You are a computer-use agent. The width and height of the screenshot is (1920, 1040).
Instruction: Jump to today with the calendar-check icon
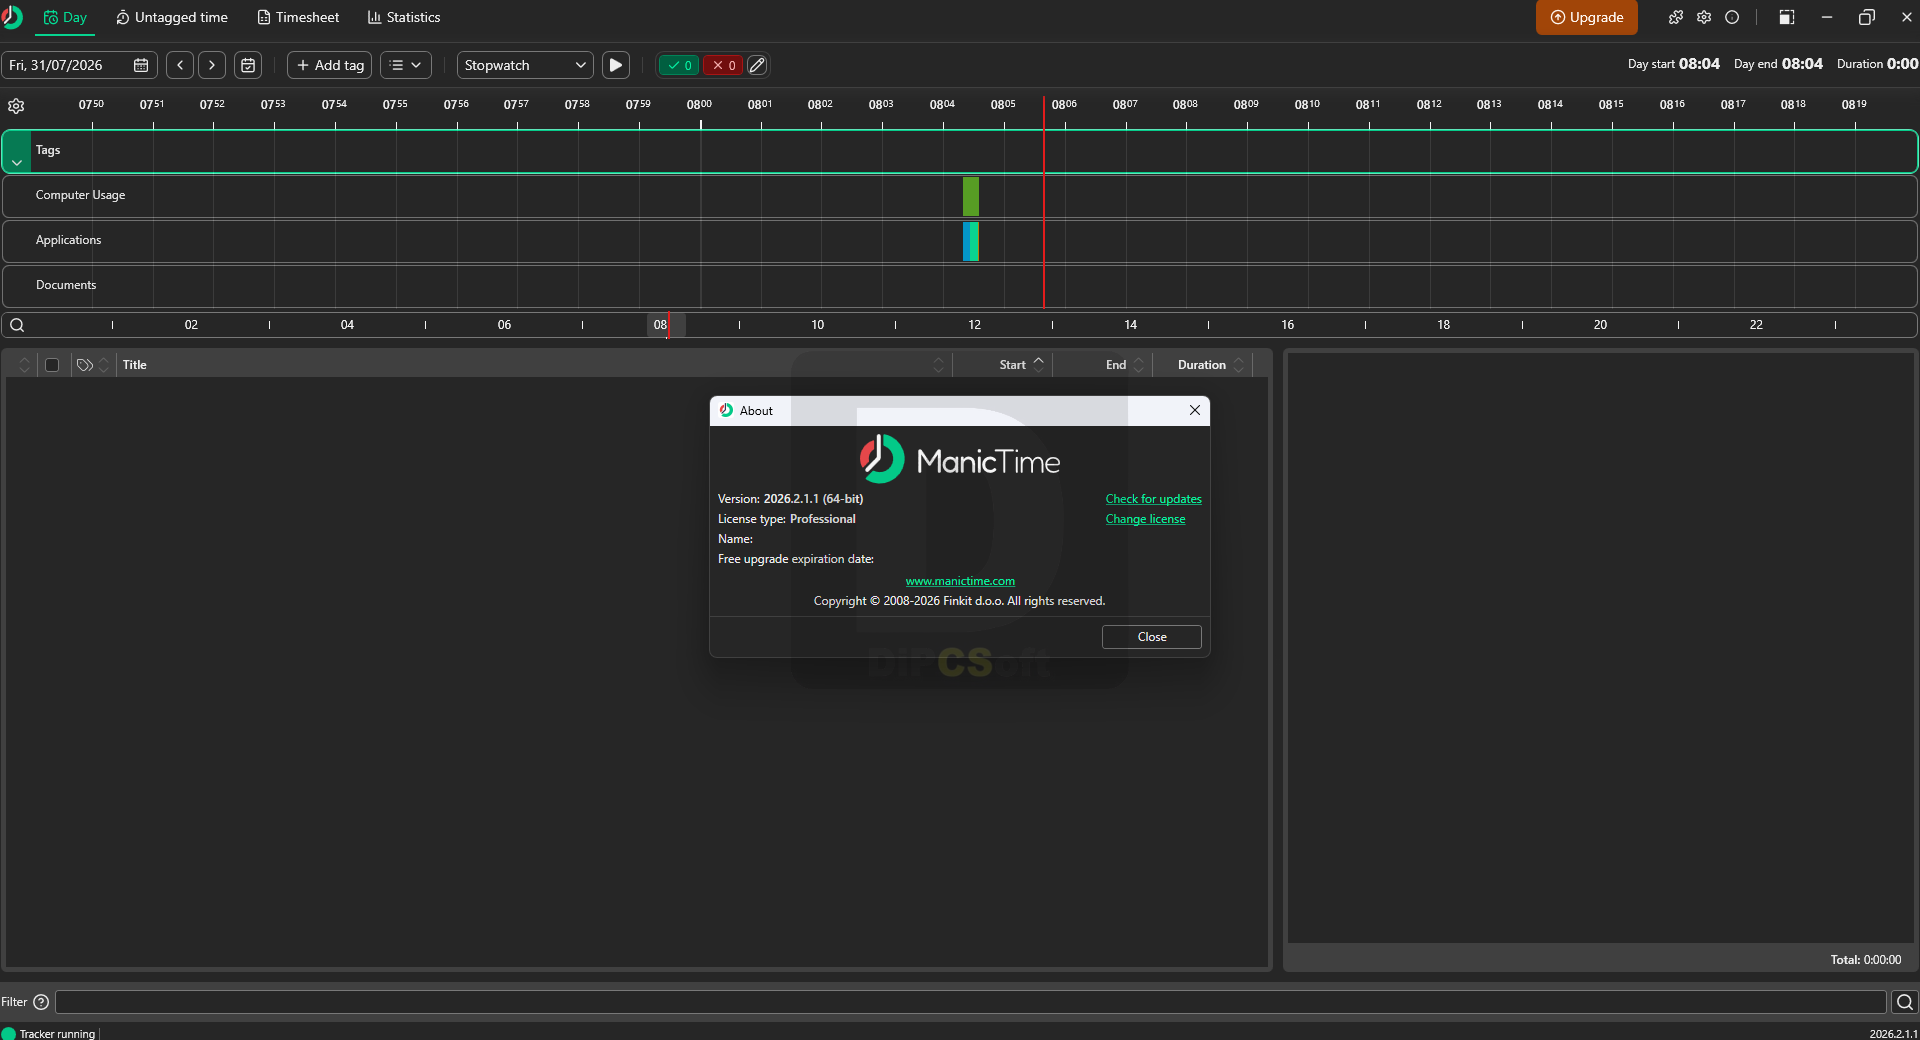click(248, 65)
